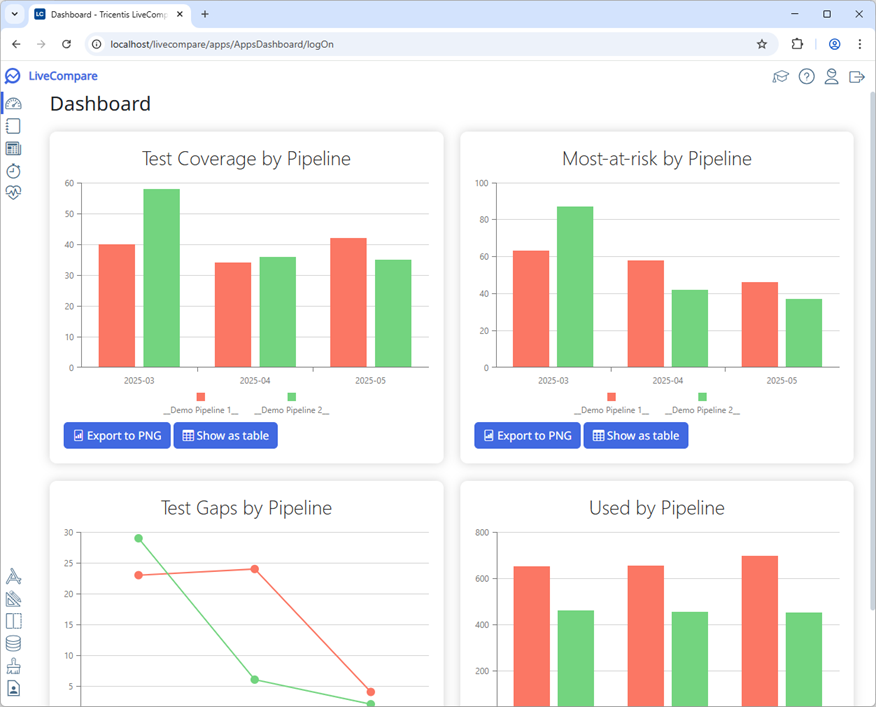Select the notebook icon in the left sidebar

pos(12,125)
